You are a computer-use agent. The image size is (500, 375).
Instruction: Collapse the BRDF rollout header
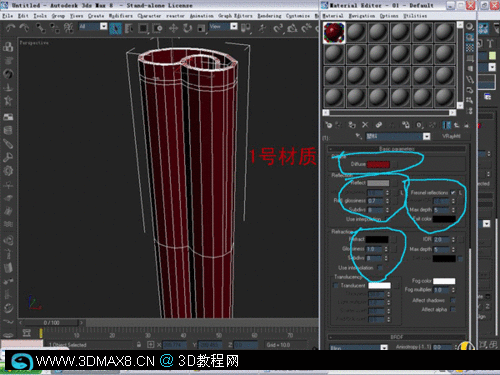397,337
